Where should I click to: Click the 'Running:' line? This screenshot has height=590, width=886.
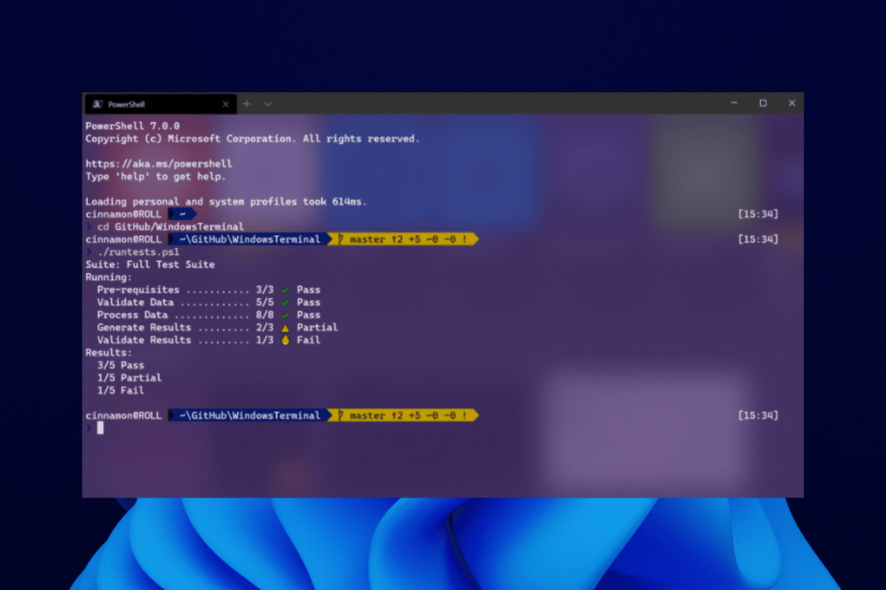[x=108, y=277]
